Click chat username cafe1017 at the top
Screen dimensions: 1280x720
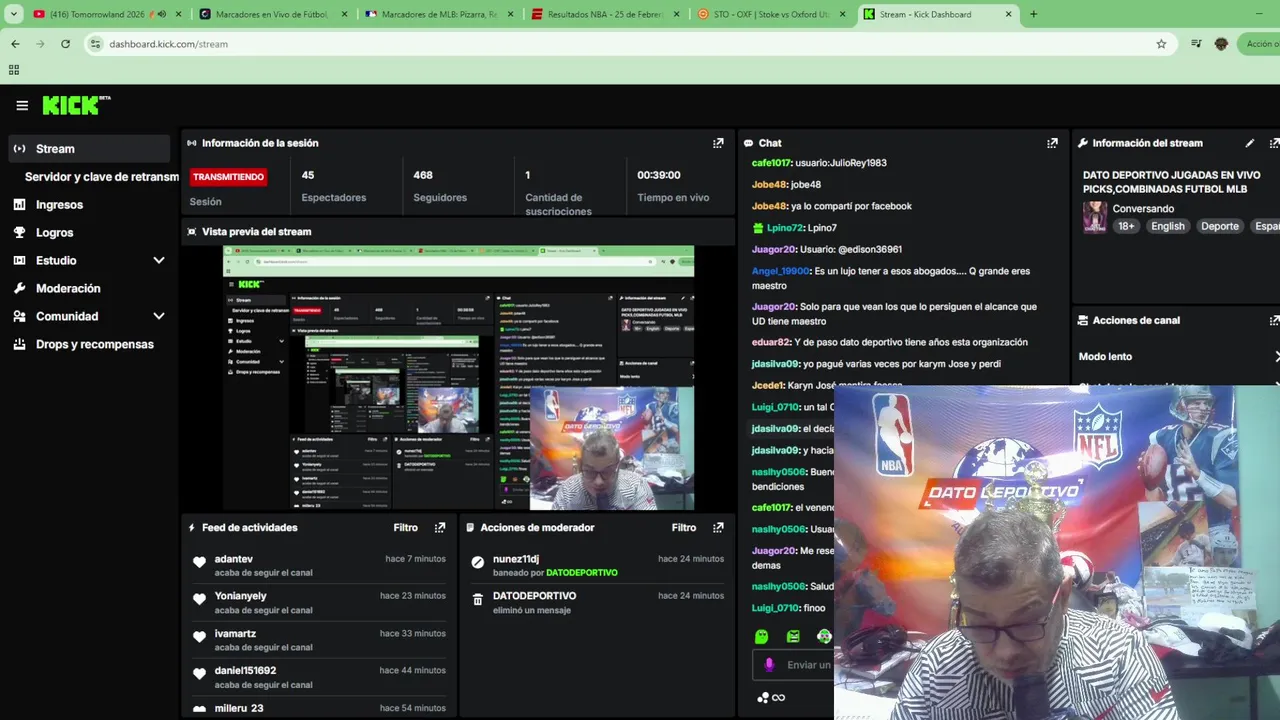(x=771, y=163)
